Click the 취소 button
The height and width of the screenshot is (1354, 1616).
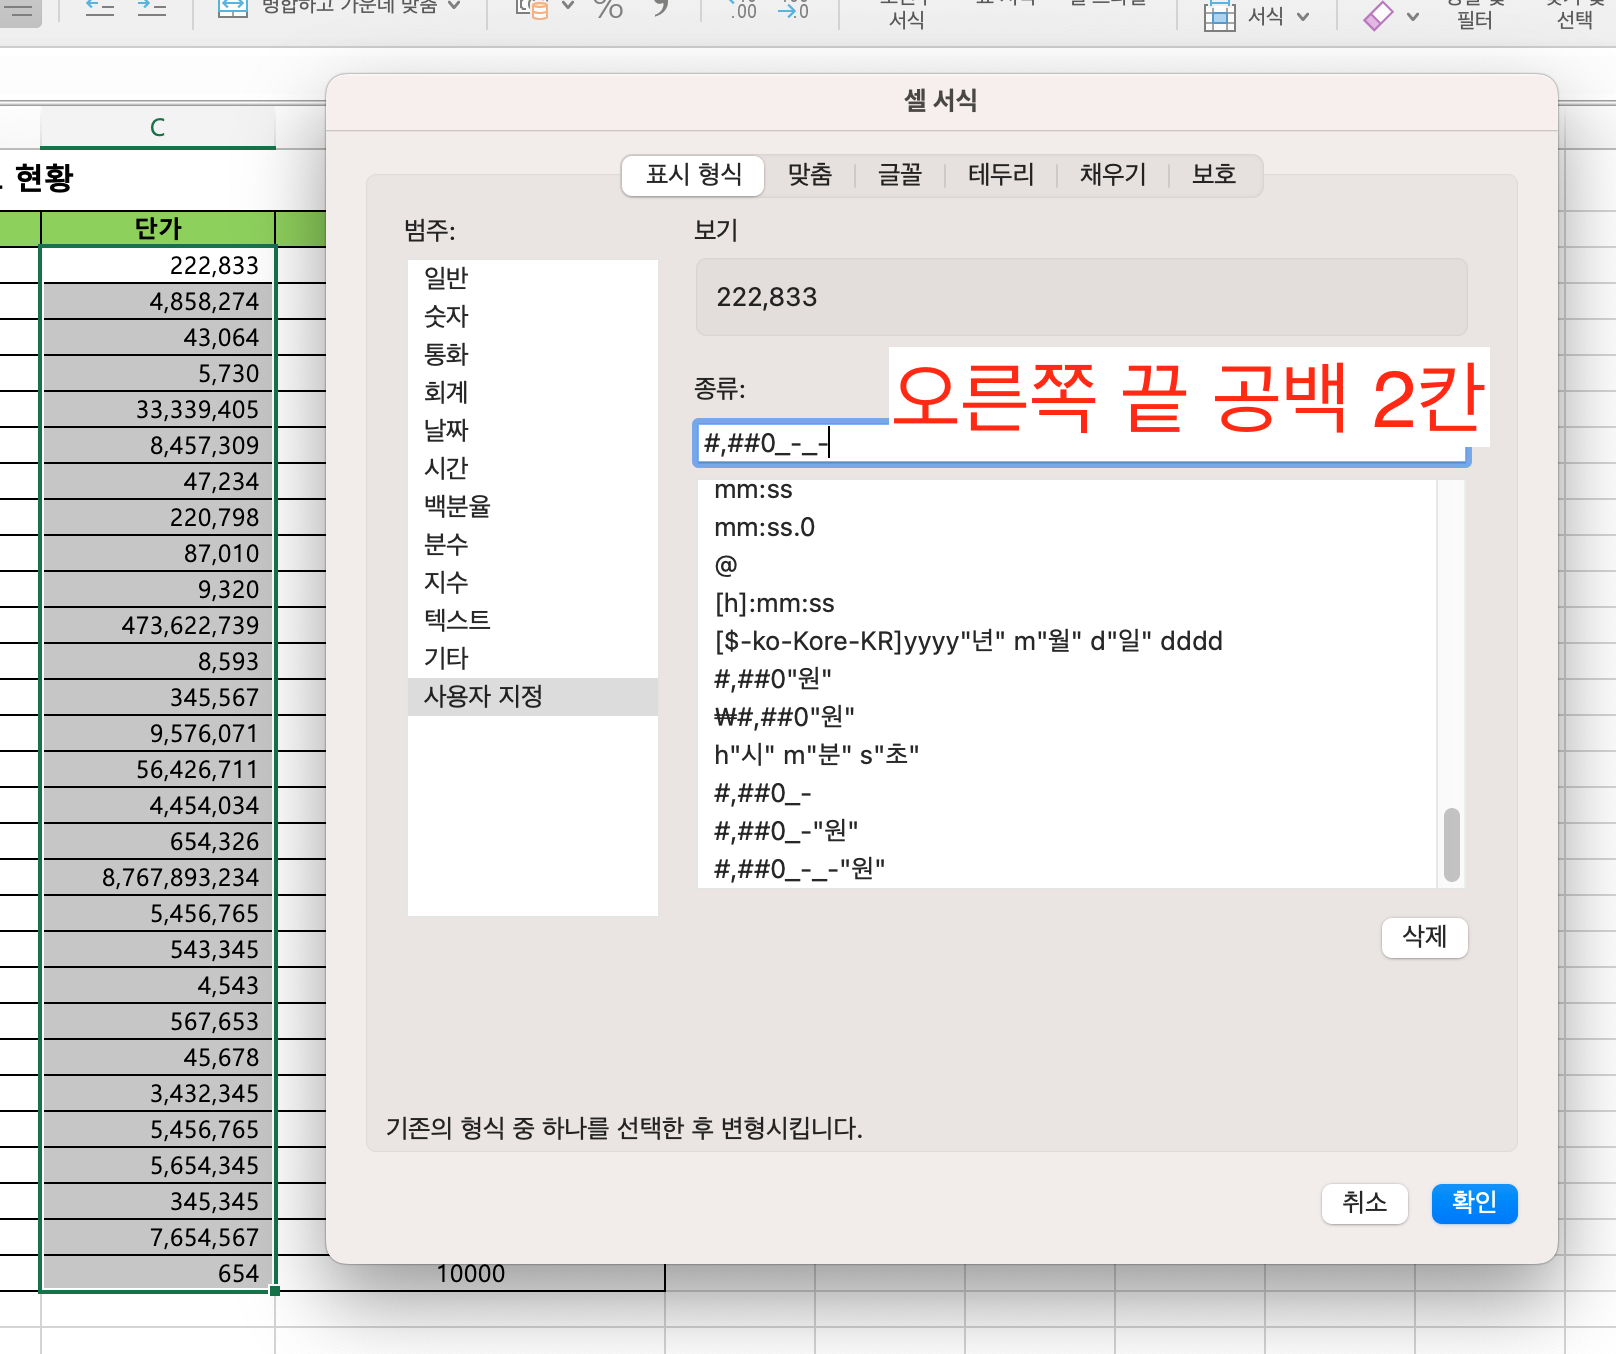[1365, 1203]
